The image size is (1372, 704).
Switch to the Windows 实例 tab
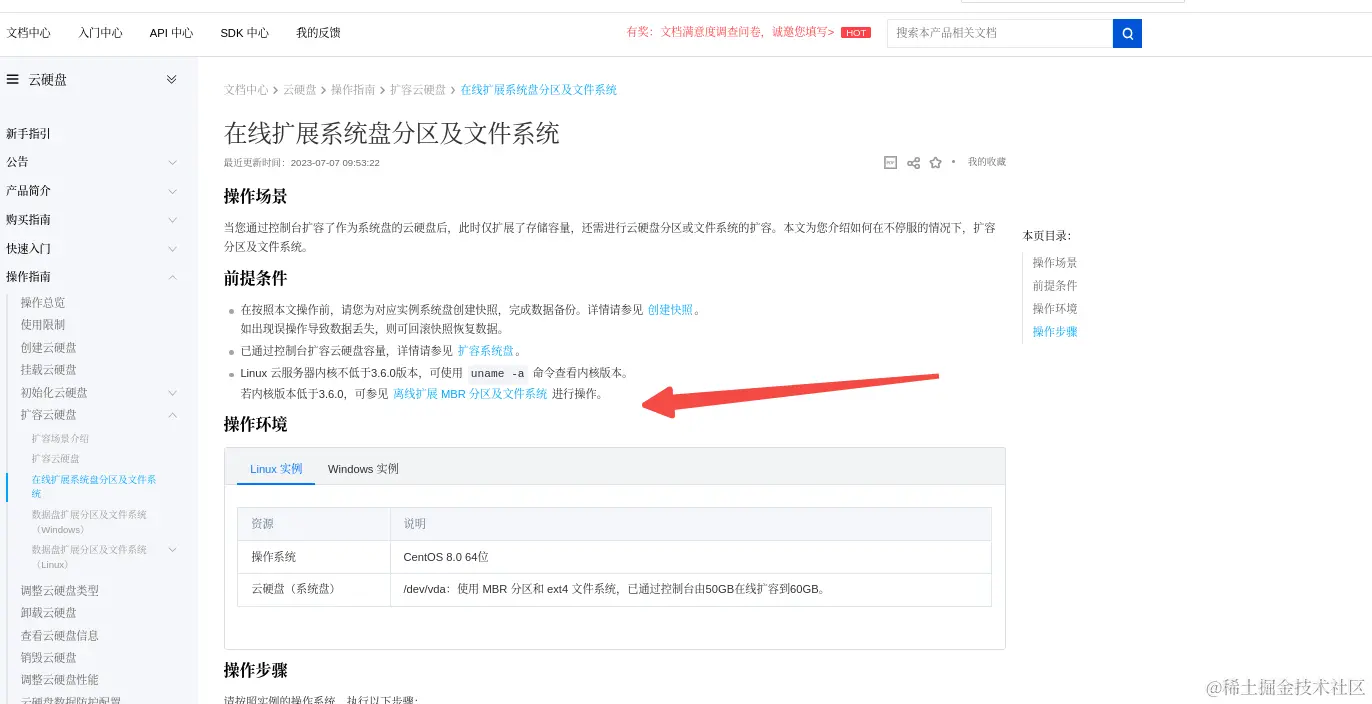(x=363, y=469)
